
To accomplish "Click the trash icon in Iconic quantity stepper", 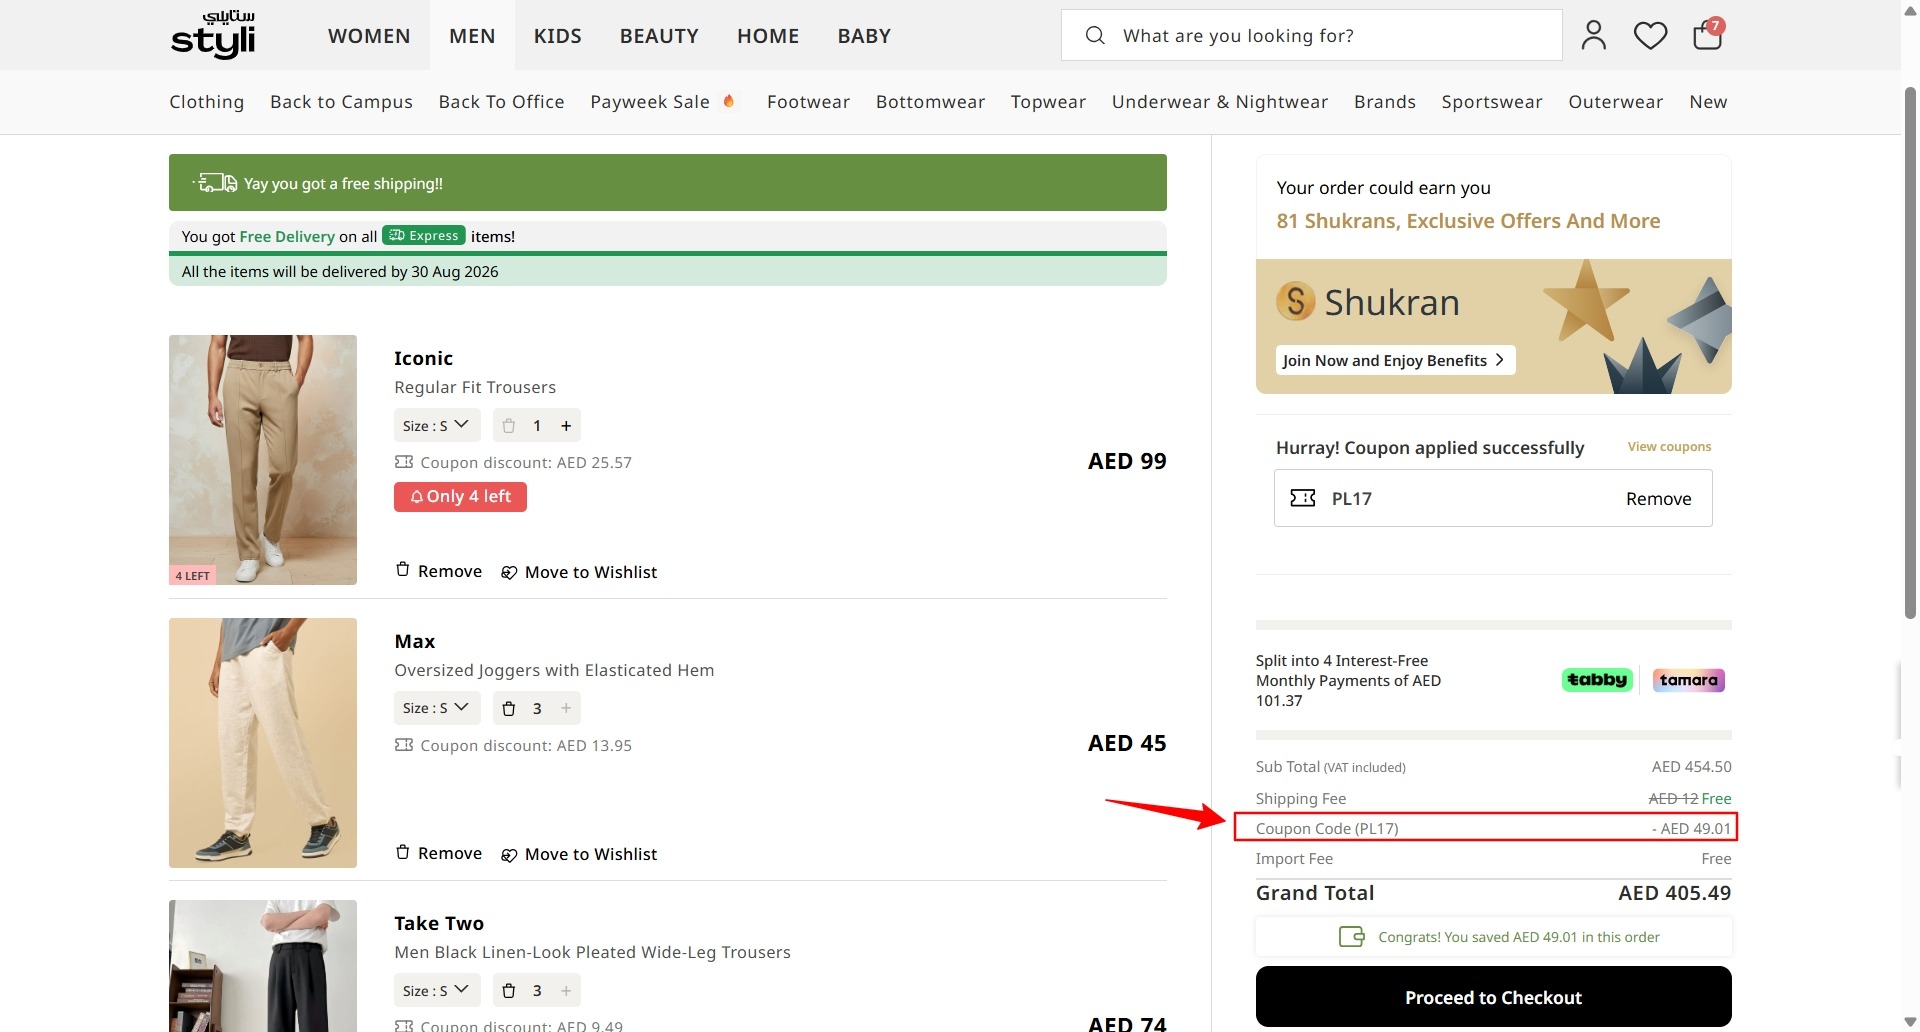I will pos(508,426).
